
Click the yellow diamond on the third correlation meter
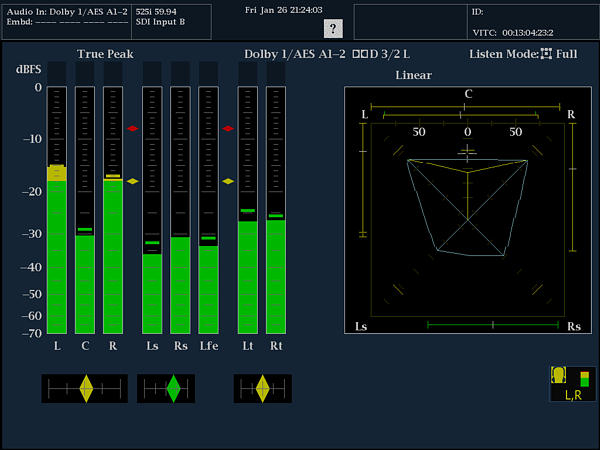coord(262,388)
